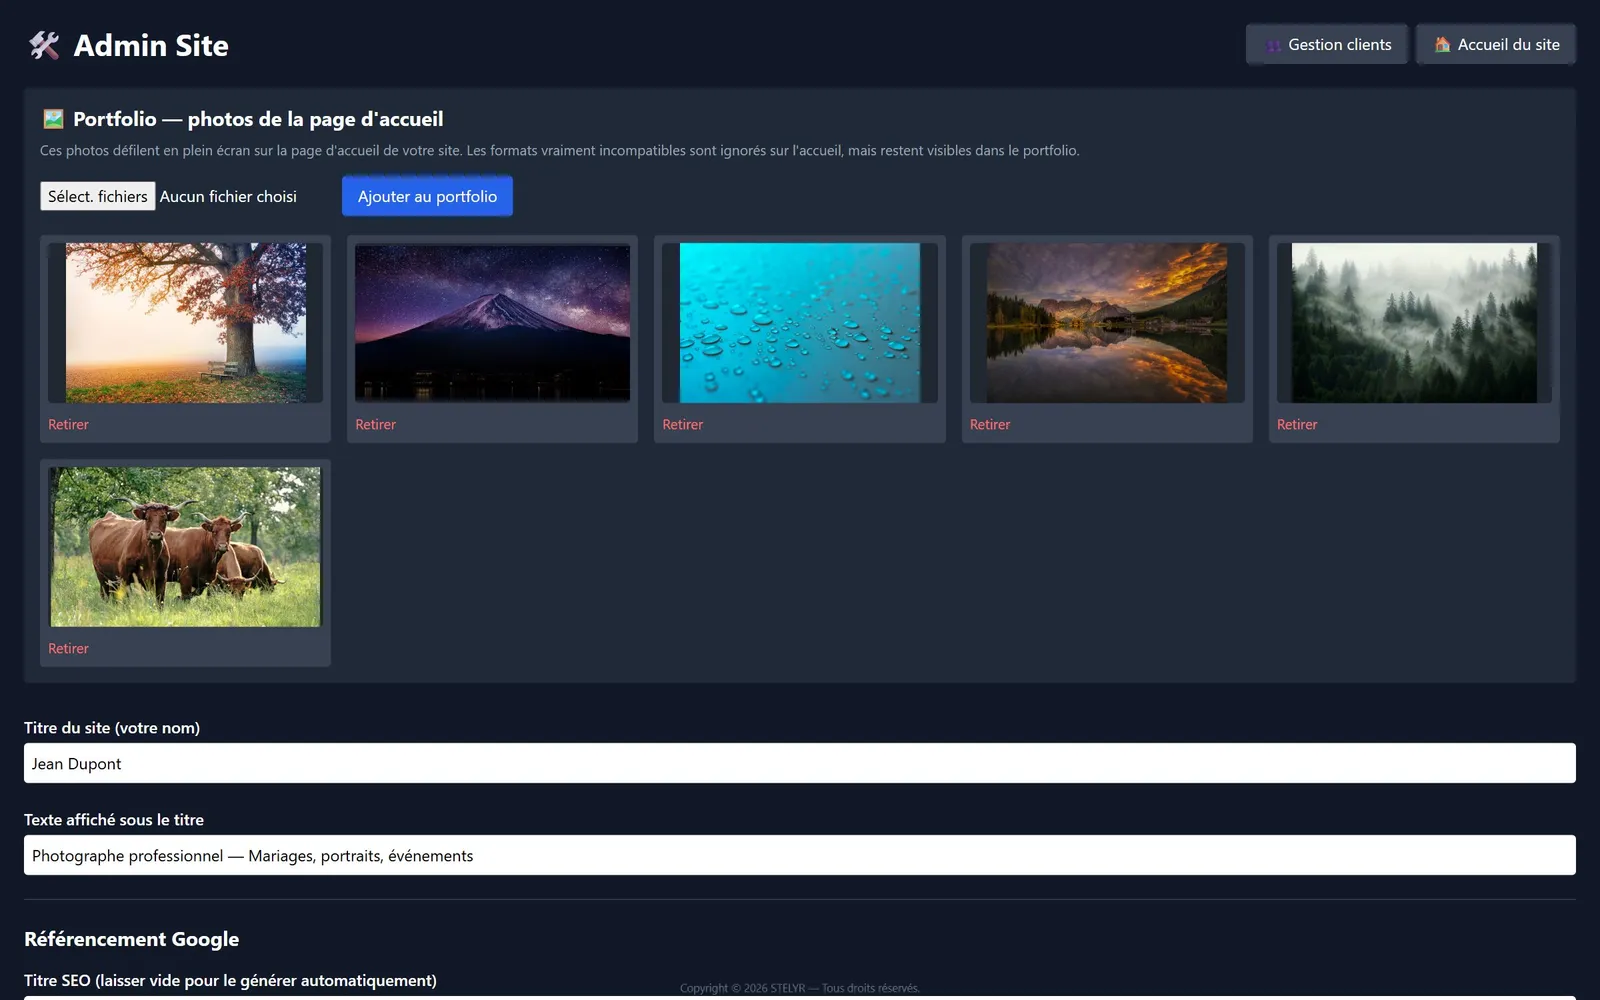
Task: Click the picture icon next to Portfolio heading
Action: point(53,119)
